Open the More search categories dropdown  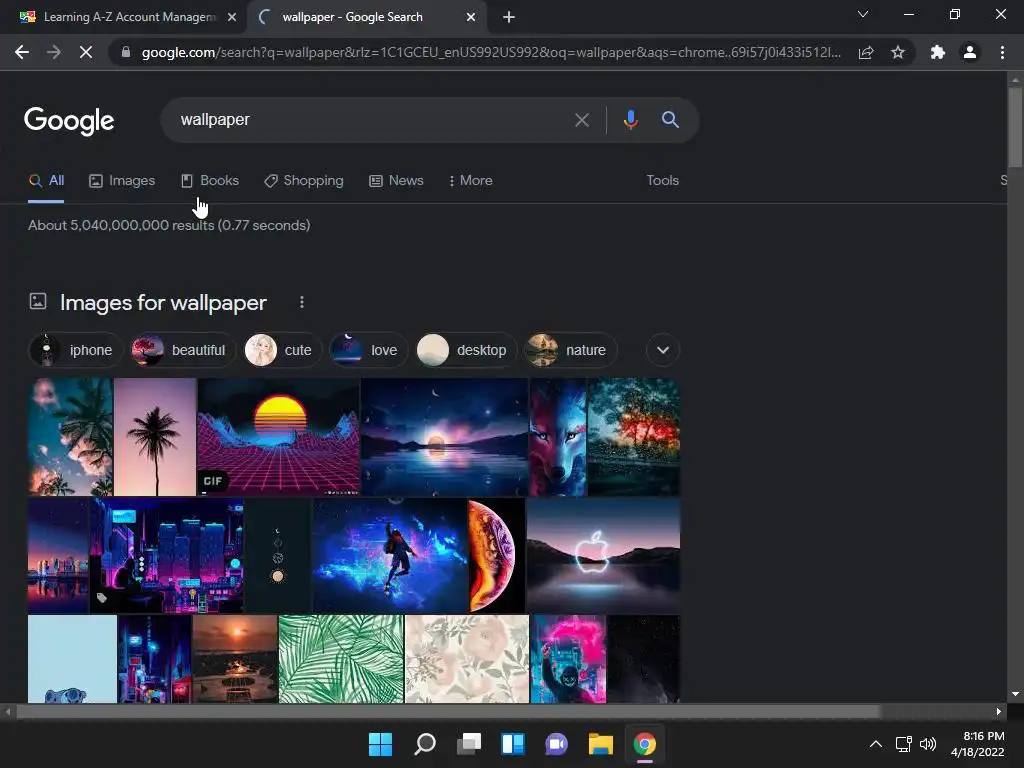[x=471, y=180]
